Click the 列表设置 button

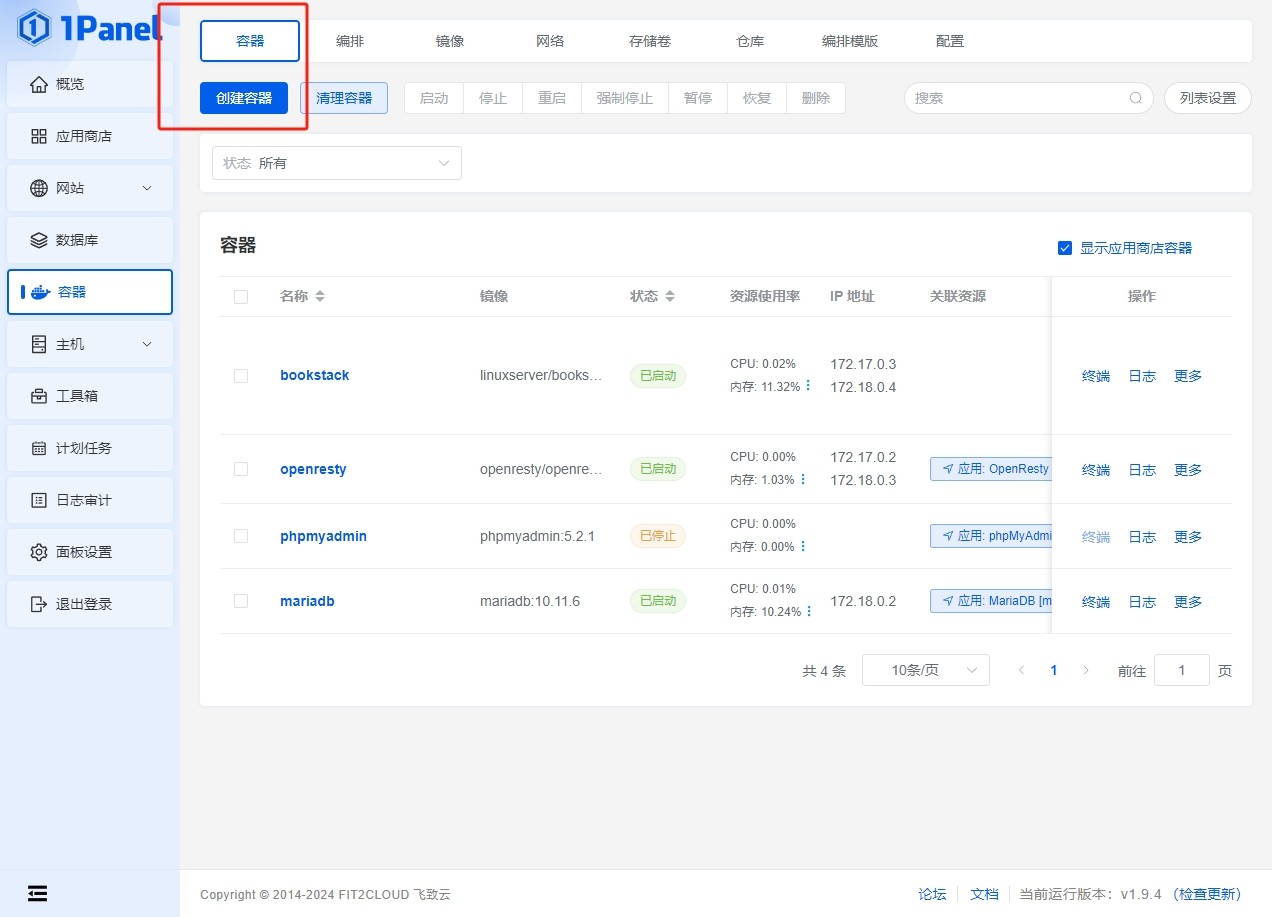tap(1208, 98)
